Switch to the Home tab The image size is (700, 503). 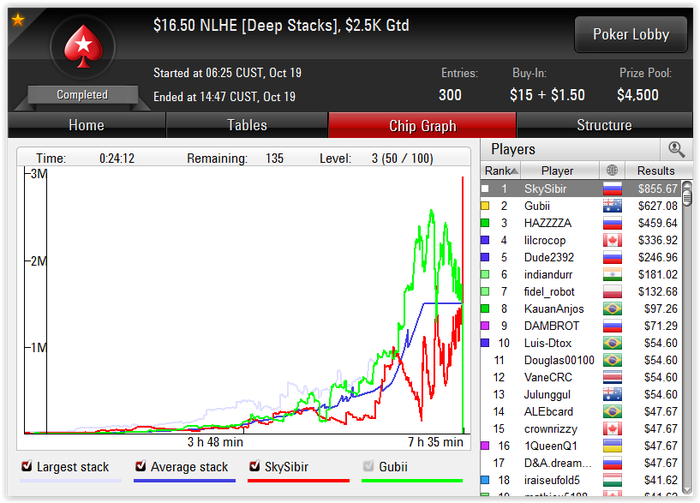click(87, 125)
